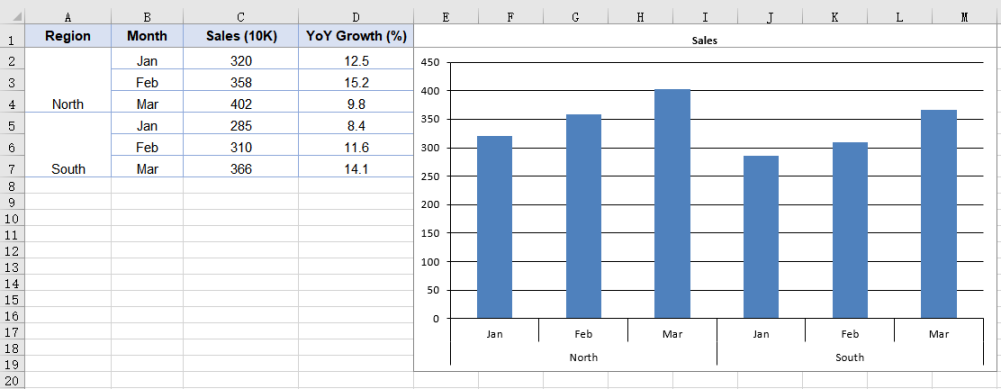Image resolution: width=1001 pixels, height=389 pixels.
Task: Click the South category axis label
Action: tap(850, 357)
